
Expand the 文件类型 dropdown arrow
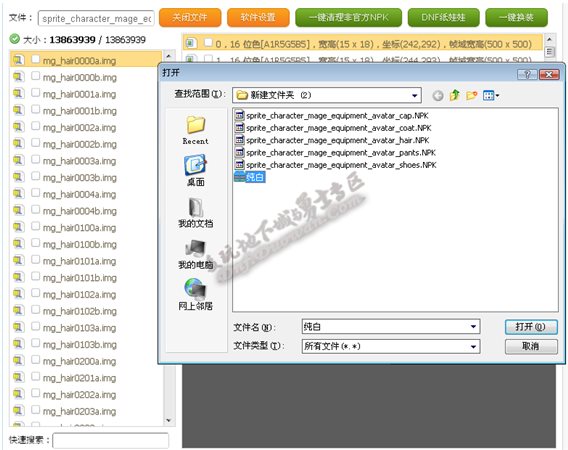click(473, 347)
